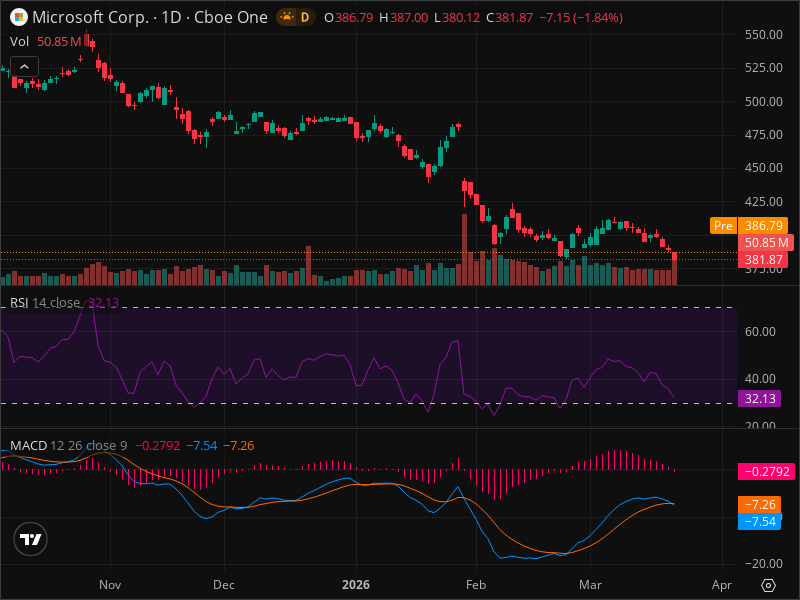Click the 450.00 price scale value
Screen dimensions: 800x600
pos(763,168)
